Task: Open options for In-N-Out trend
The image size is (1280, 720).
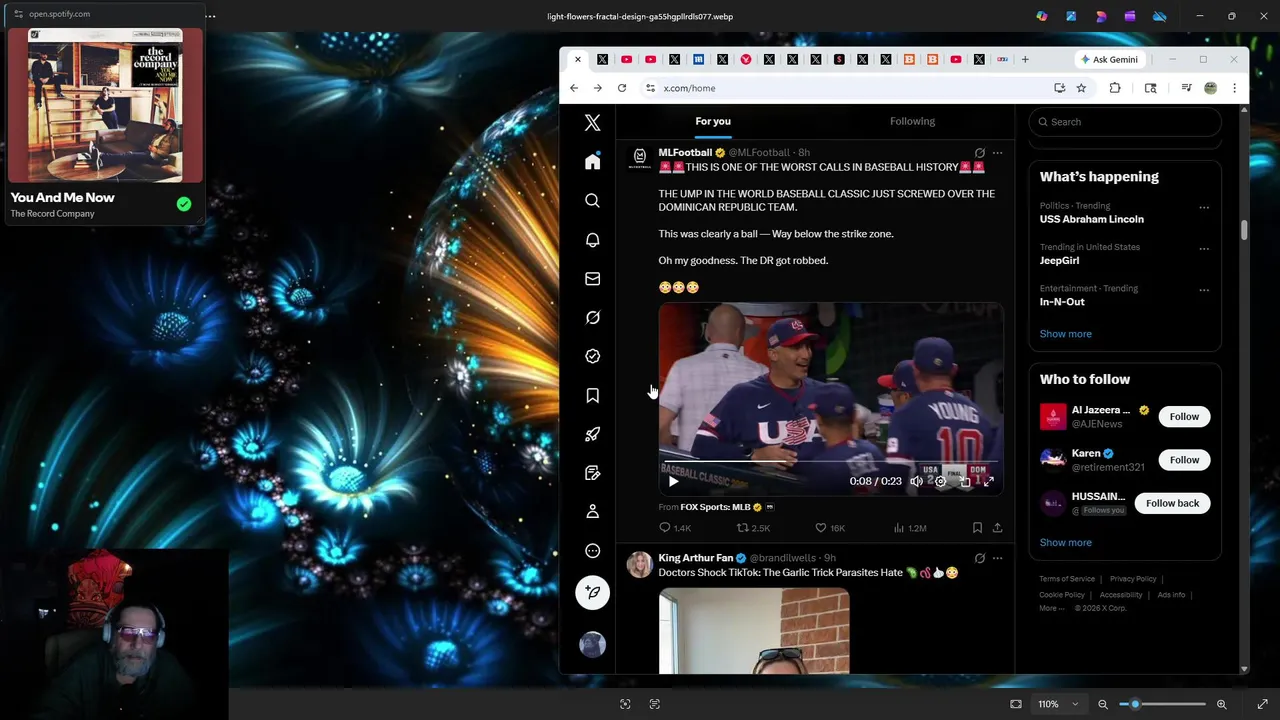Action: [1204, 290]
